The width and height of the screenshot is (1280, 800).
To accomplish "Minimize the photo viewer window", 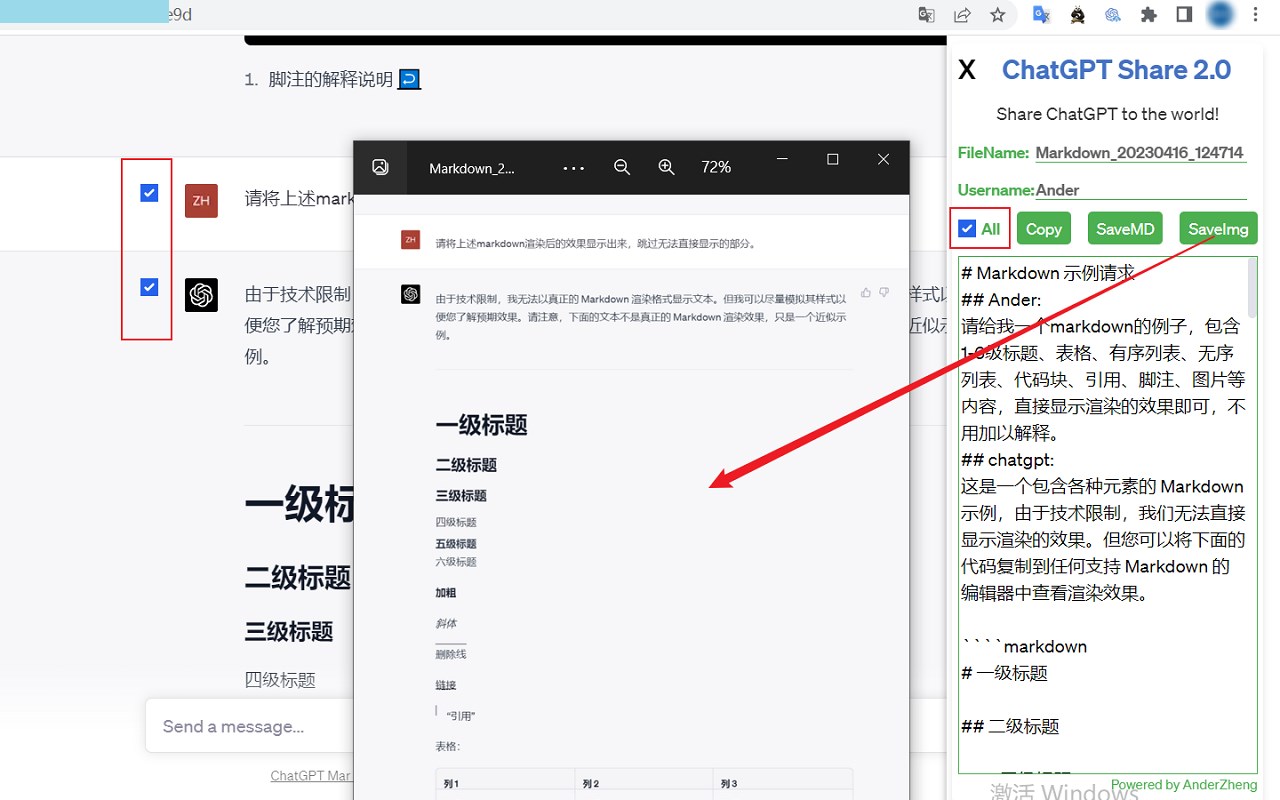I will point(784,159).
